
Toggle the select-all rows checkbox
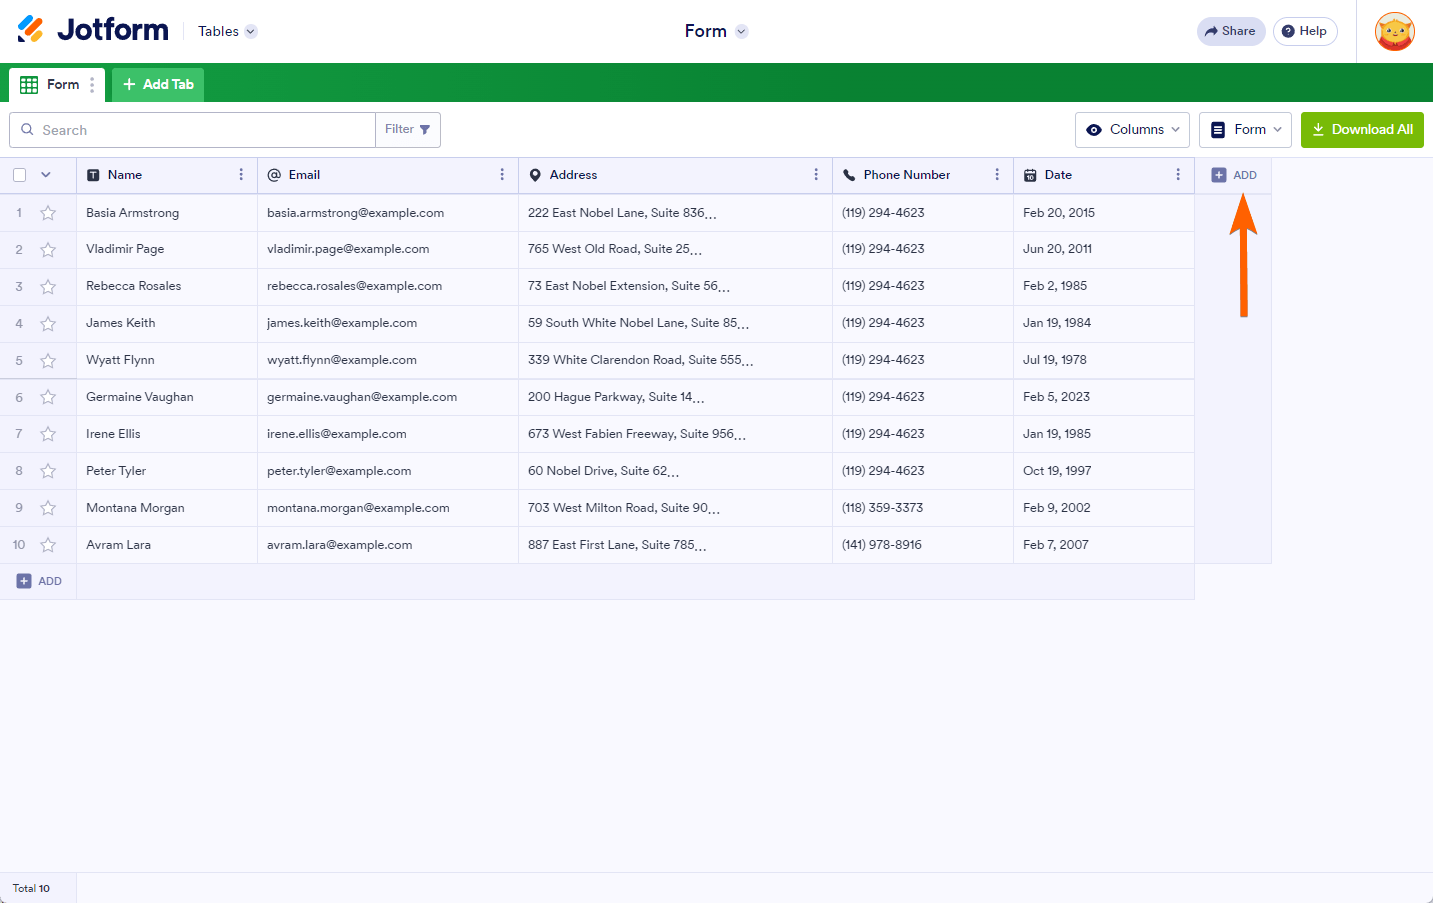(20, 175)
